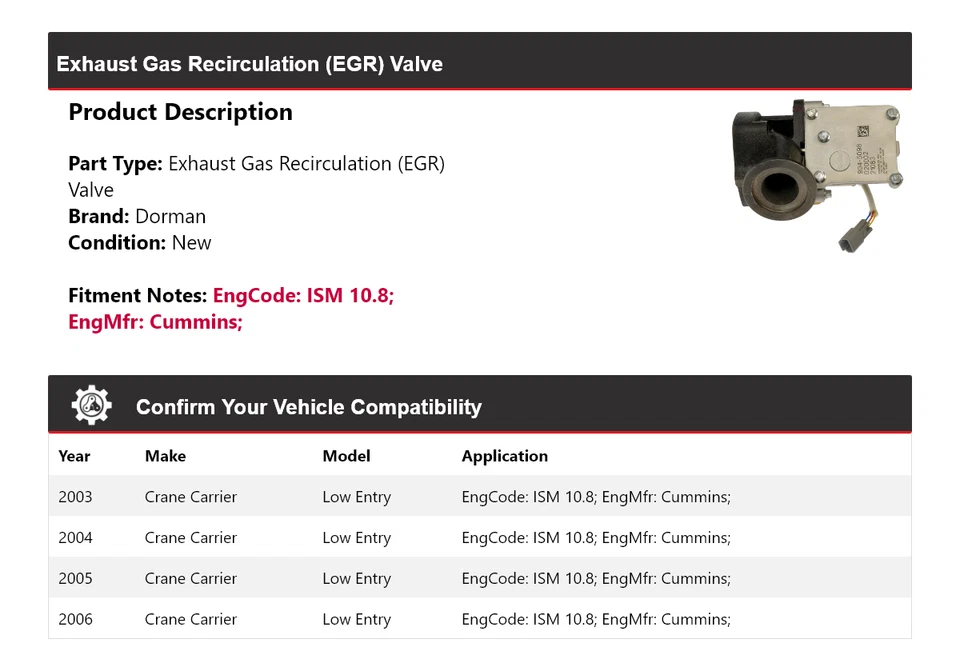
Task: Click the Model column header
Action: point(346,456)
